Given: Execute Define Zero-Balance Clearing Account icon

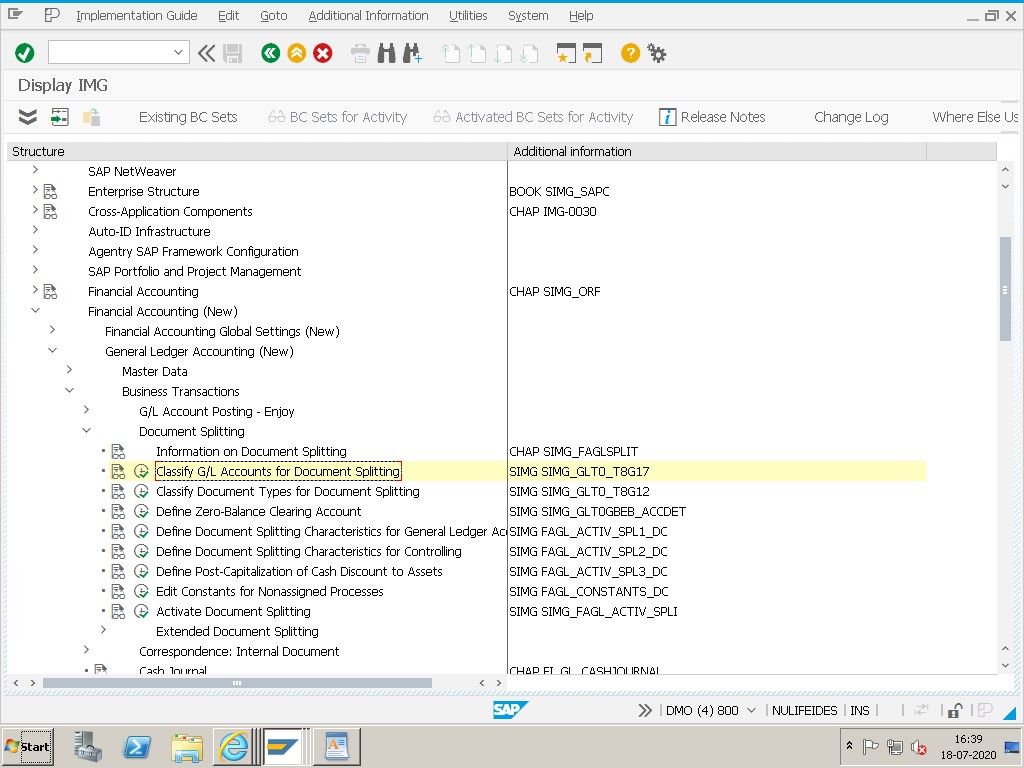Looking at the screenshot, I should (141, 511).
